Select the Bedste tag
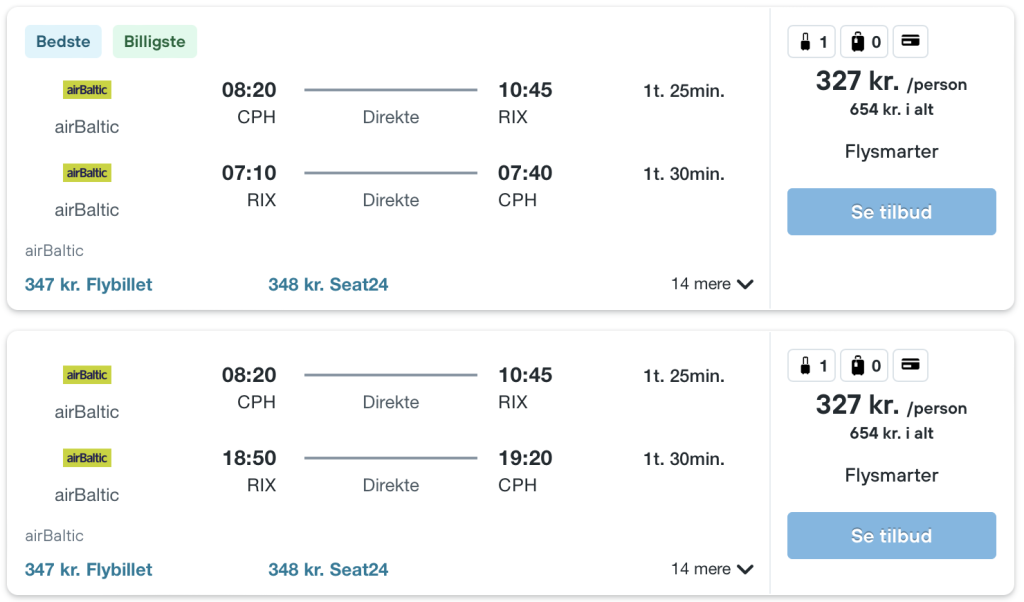Viewport: 1024px width, 602px height. click(63, 42)
